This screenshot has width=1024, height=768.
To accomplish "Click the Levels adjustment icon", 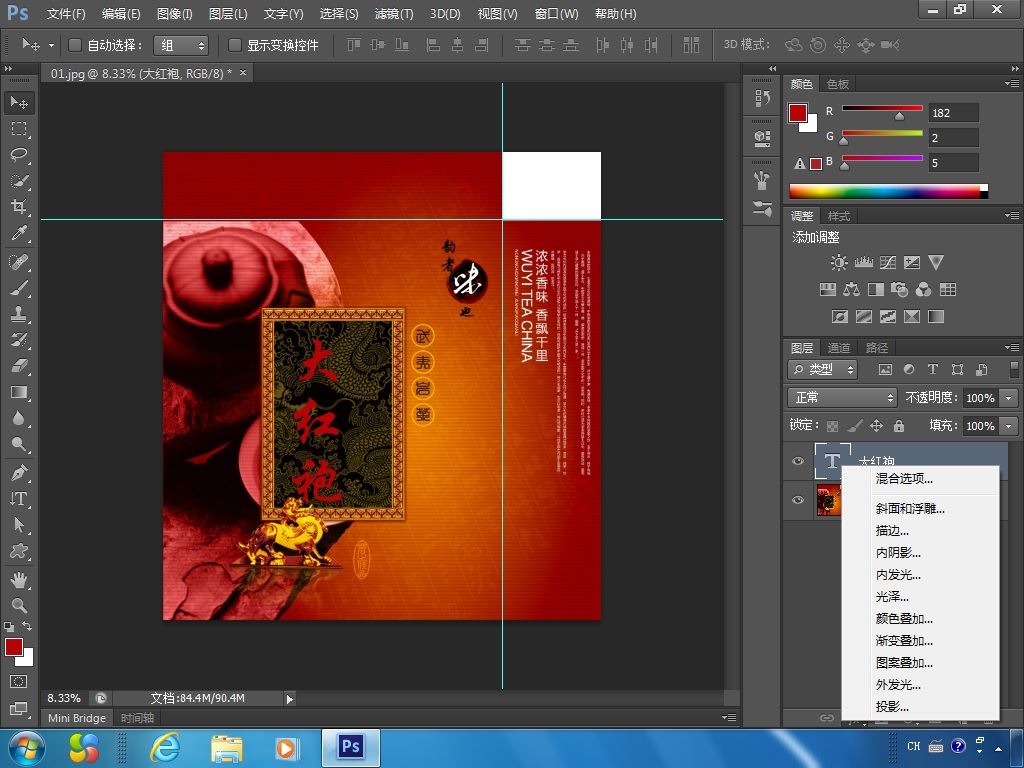I will [x=863, y=263].
